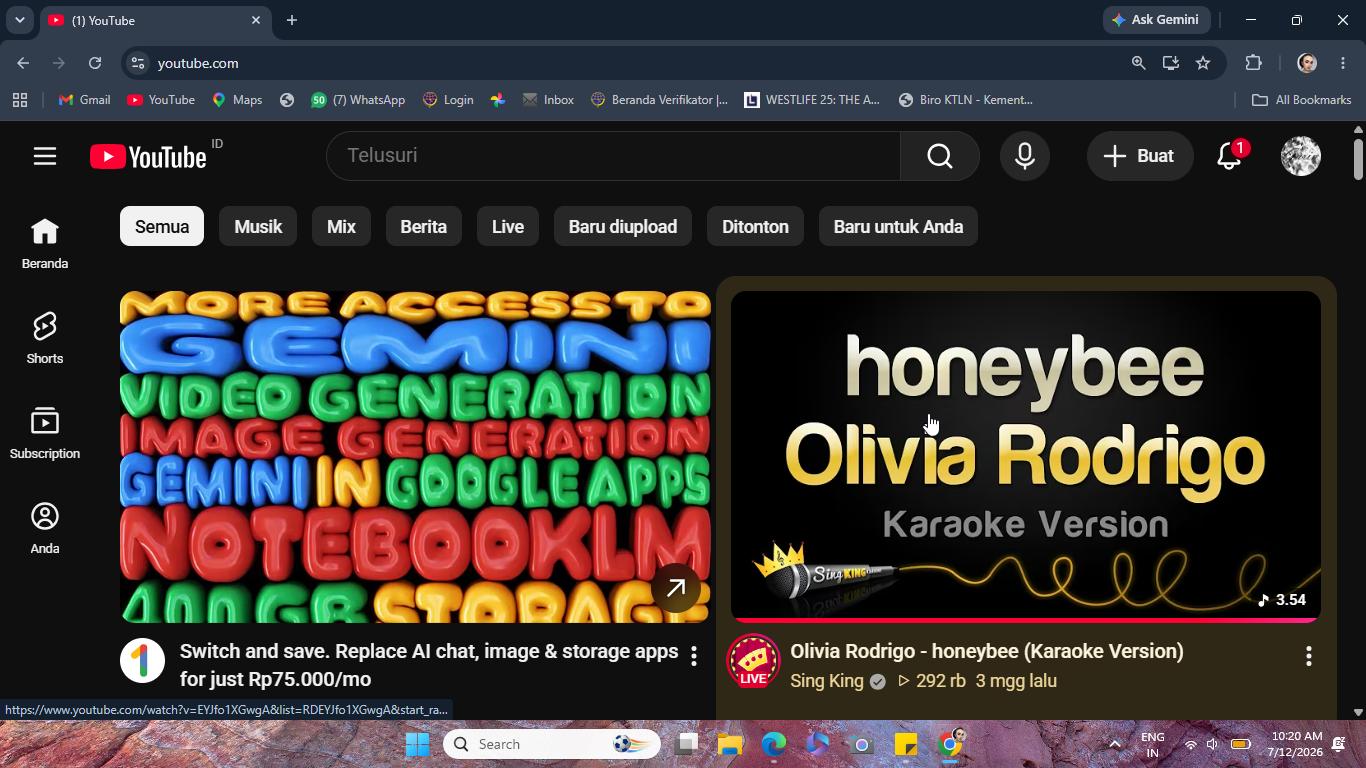
Task: Open the Windows Start menu
Action: click(x=418, y=744)
